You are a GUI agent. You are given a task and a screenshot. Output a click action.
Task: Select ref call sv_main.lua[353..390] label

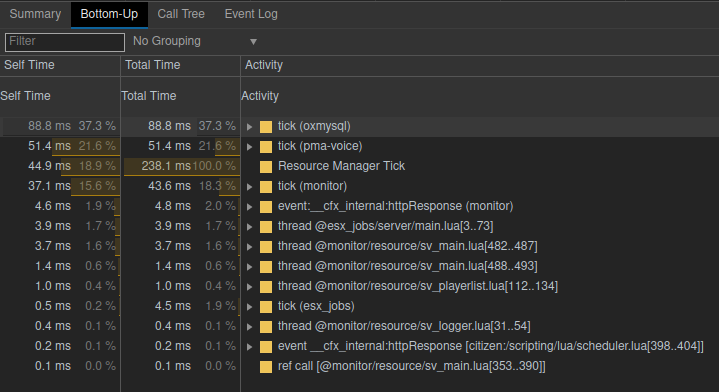tap(412, 366)
